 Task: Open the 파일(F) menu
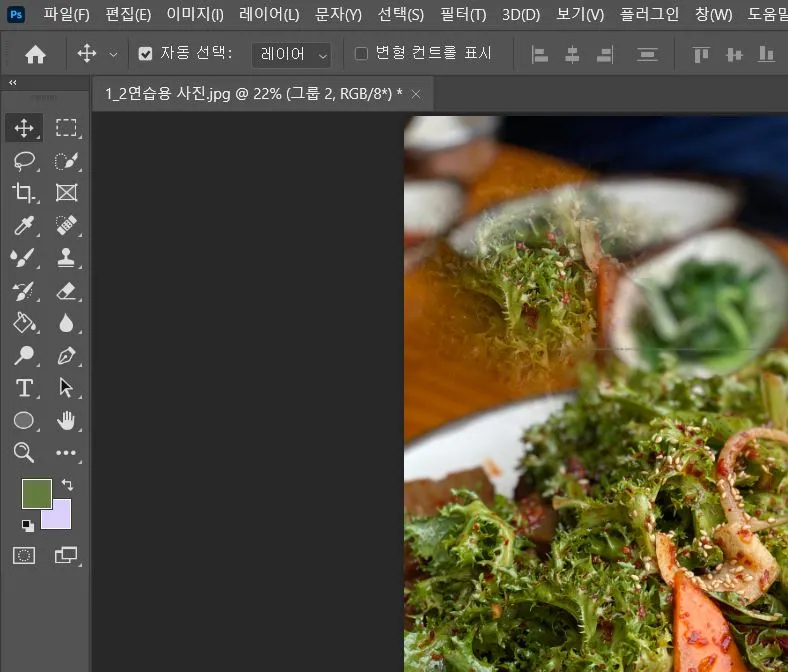pyautogui.click(x=66, y=14)
